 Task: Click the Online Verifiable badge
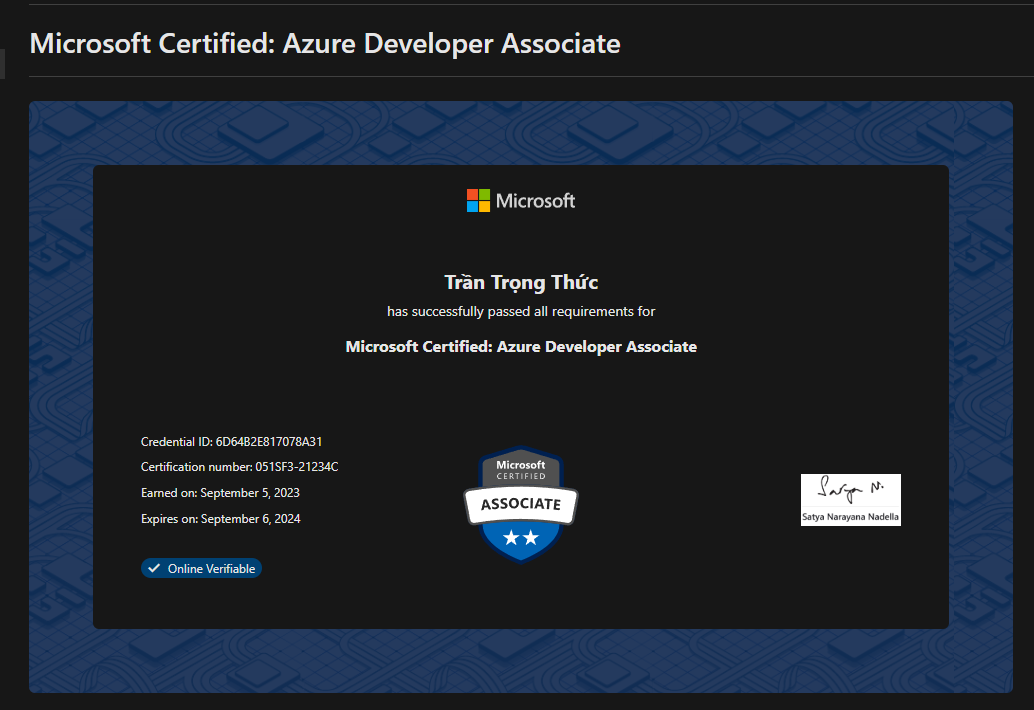click(201, 568)
